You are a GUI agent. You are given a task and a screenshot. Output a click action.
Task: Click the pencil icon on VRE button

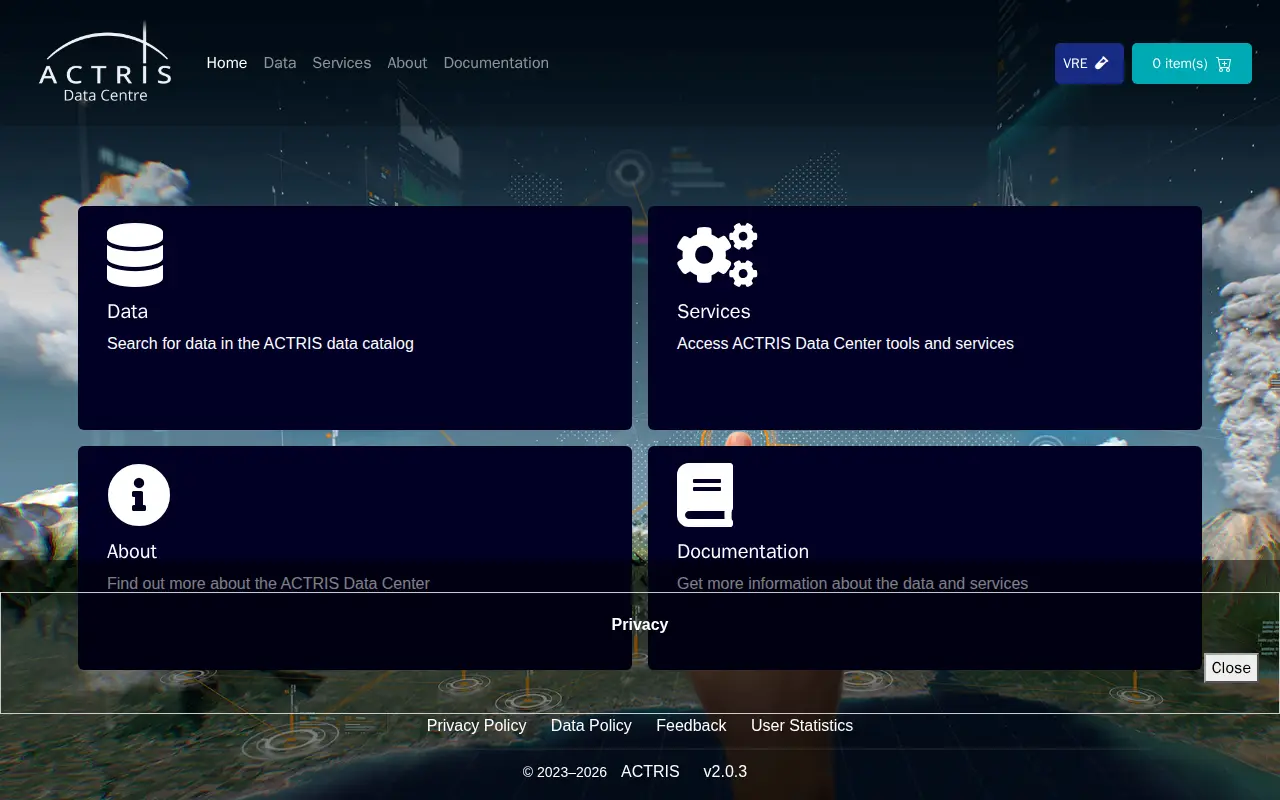pos(1102,63)
